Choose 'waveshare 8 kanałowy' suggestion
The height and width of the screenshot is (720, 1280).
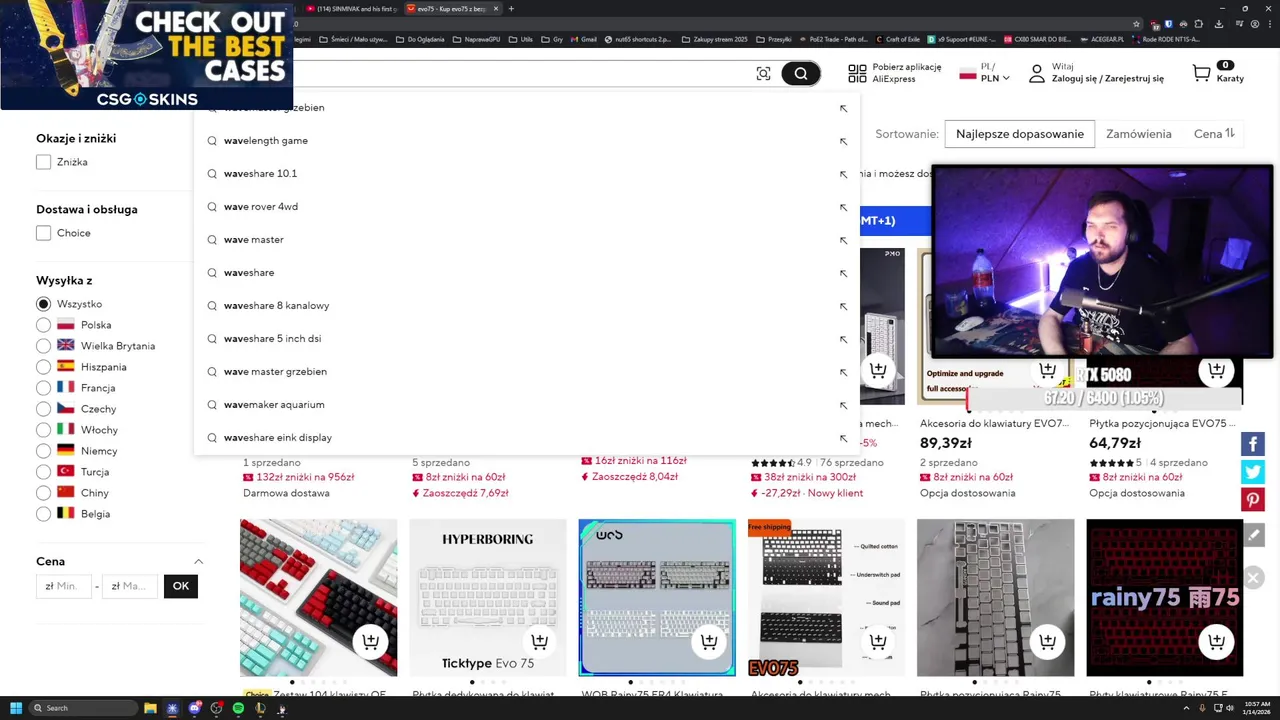(x=276, y=306)
